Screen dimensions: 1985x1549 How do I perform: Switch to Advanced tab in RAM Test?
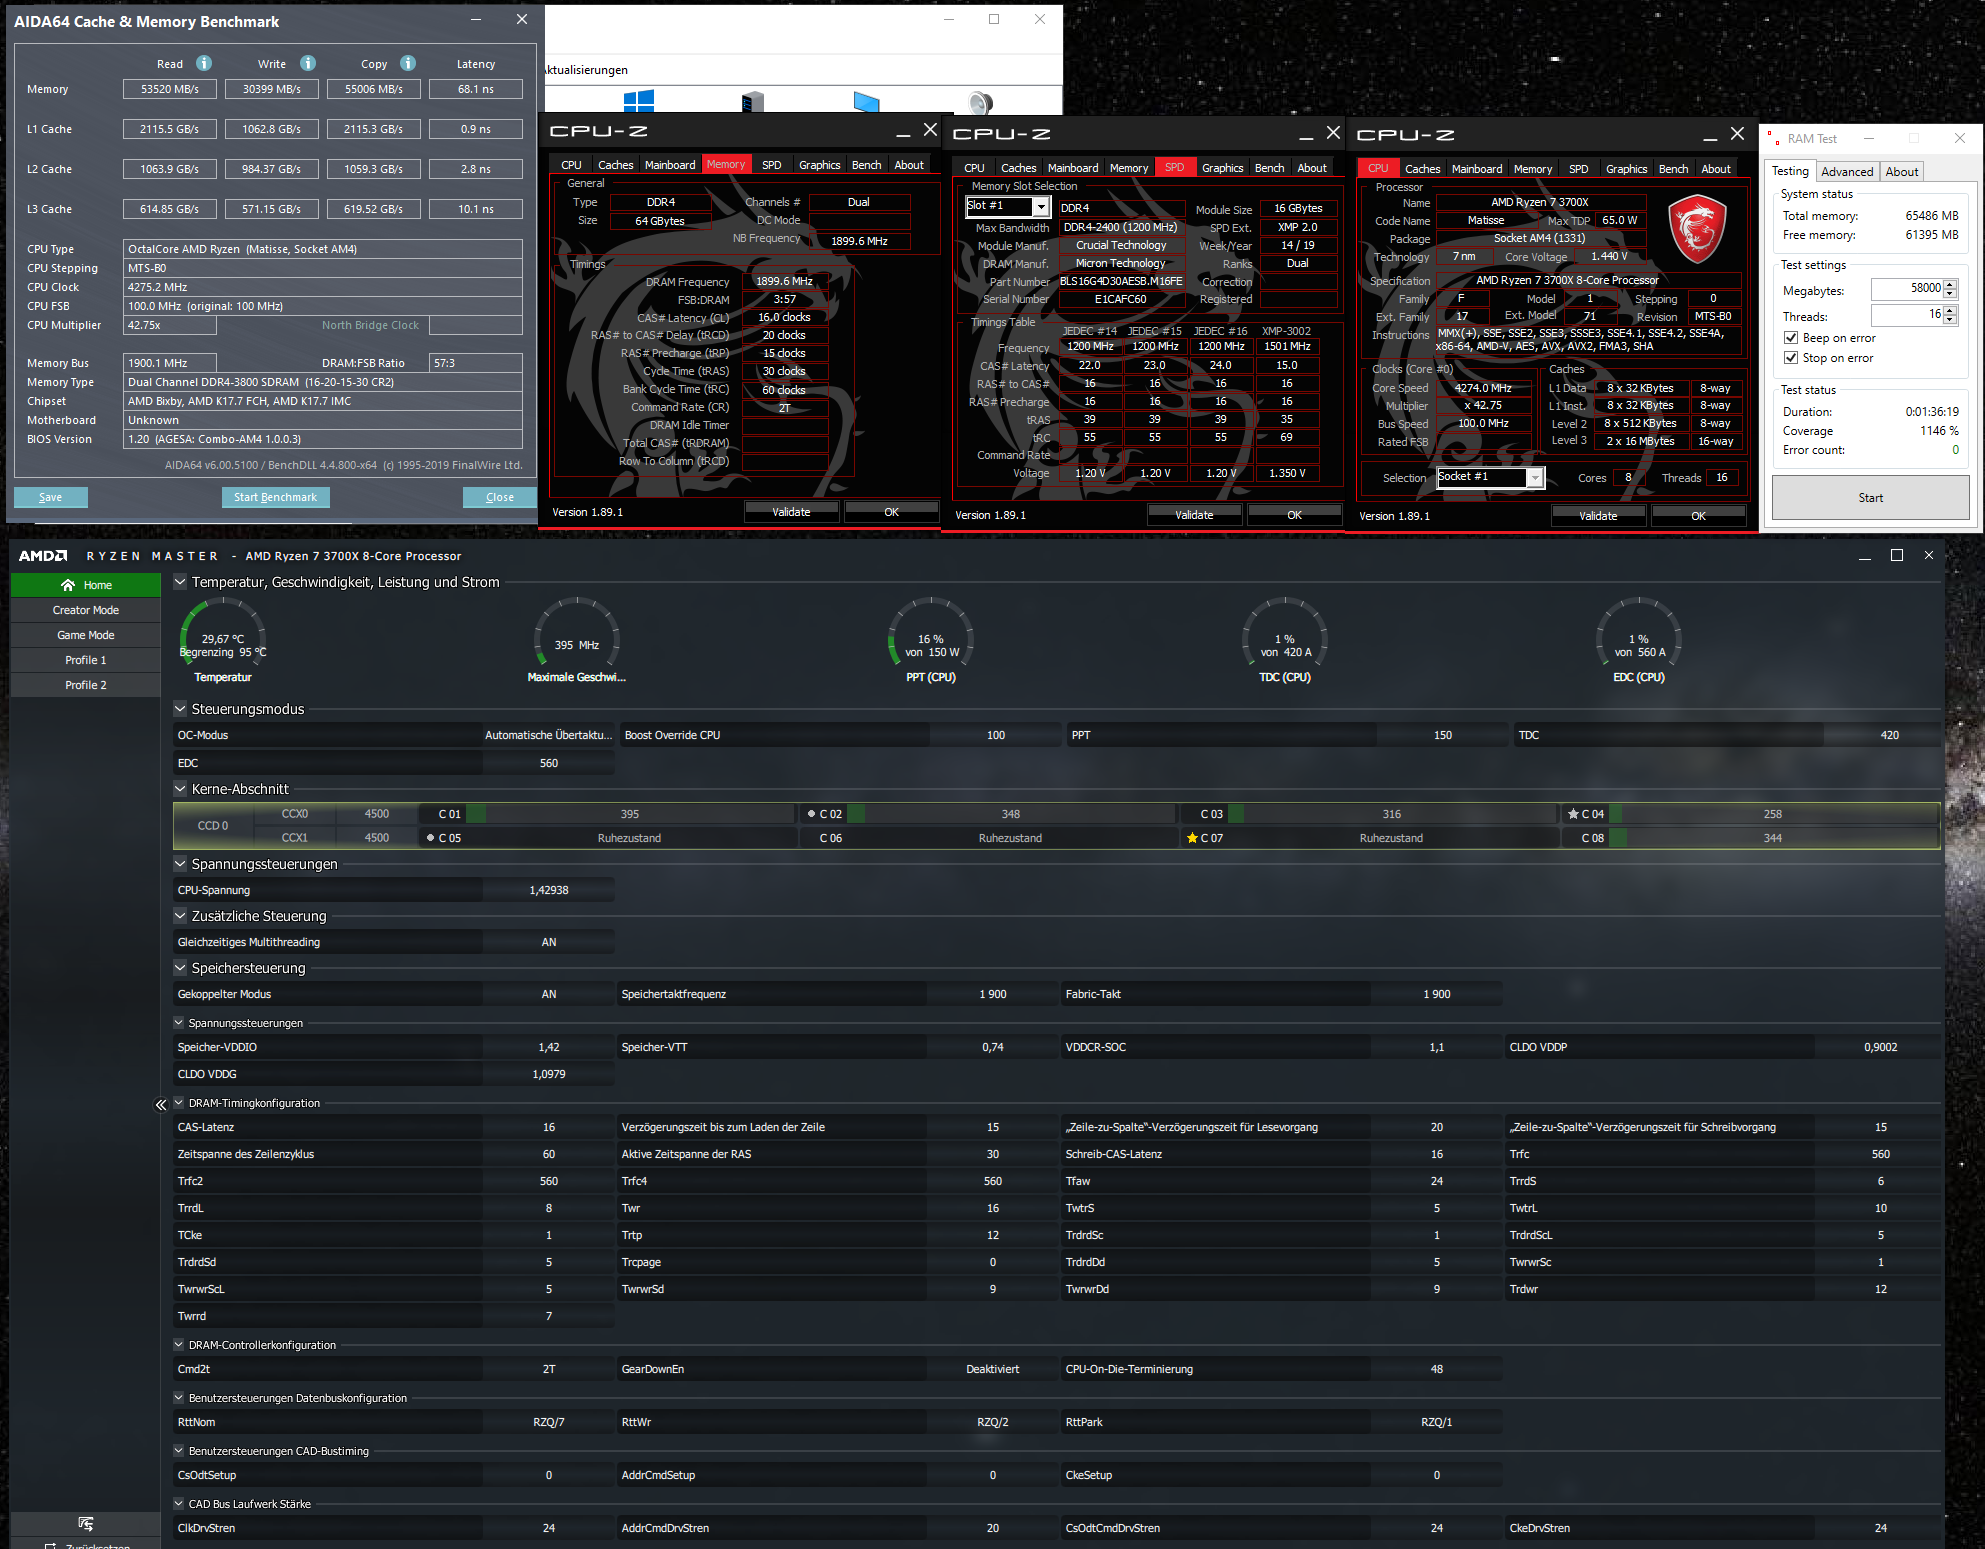(x=1846, y=171)
